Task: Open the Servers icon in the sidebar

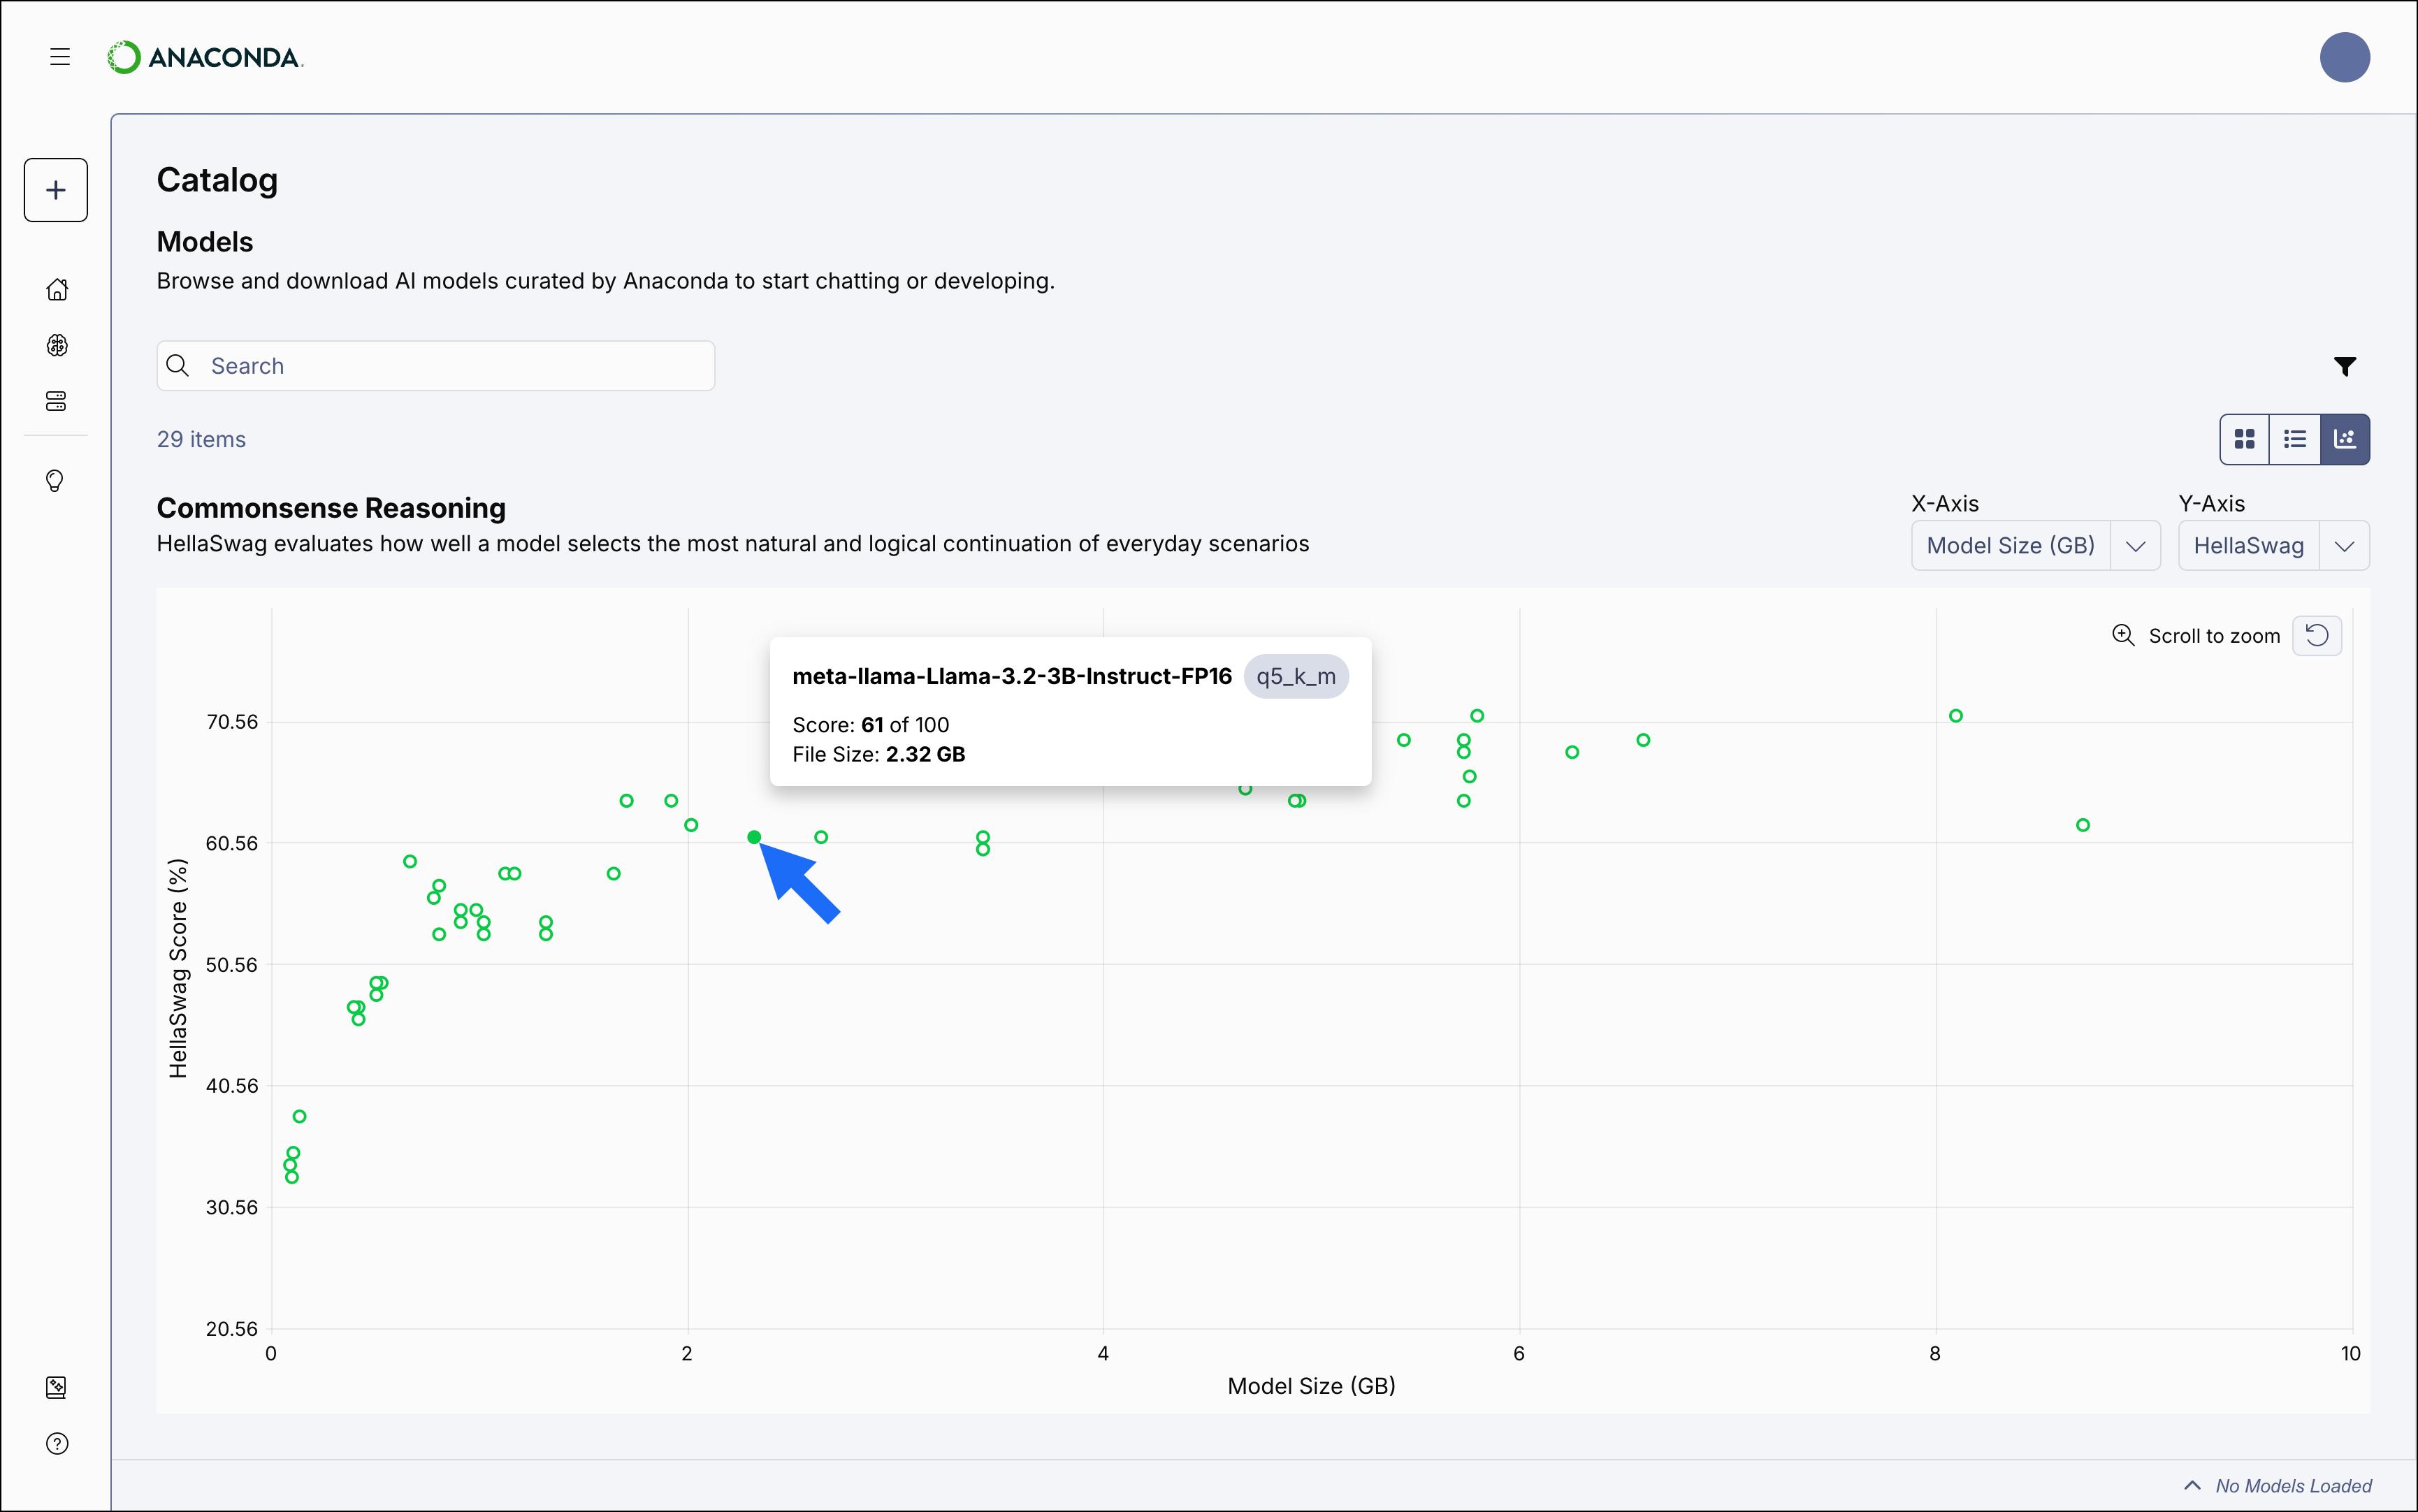Action: click(x=57, y=401)
